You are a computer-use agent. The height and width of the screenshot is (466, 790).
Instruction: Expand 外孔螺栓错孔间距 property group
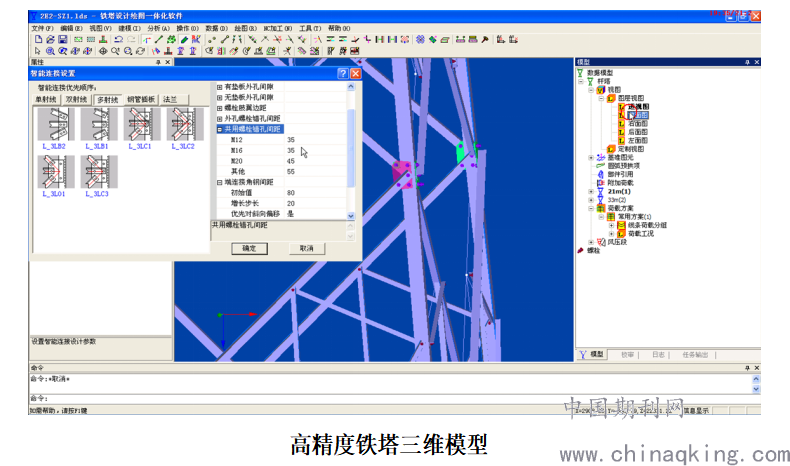point(220,118)
